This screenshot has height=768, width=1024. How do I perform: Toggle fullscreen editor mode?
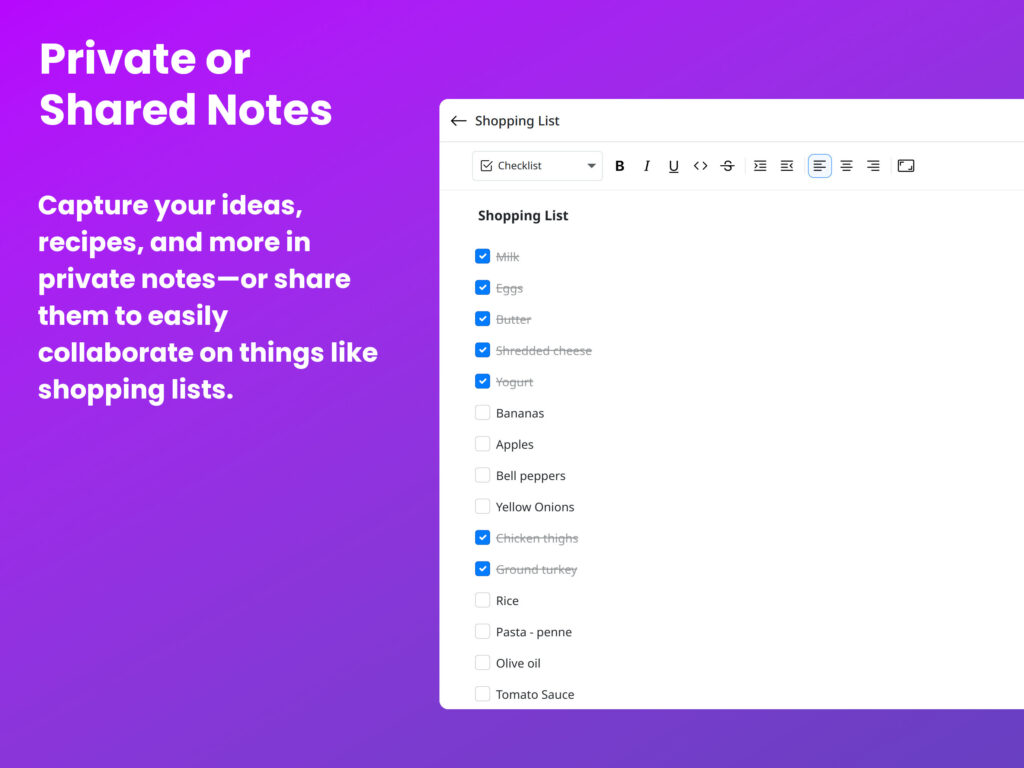(x=906, y=166)
